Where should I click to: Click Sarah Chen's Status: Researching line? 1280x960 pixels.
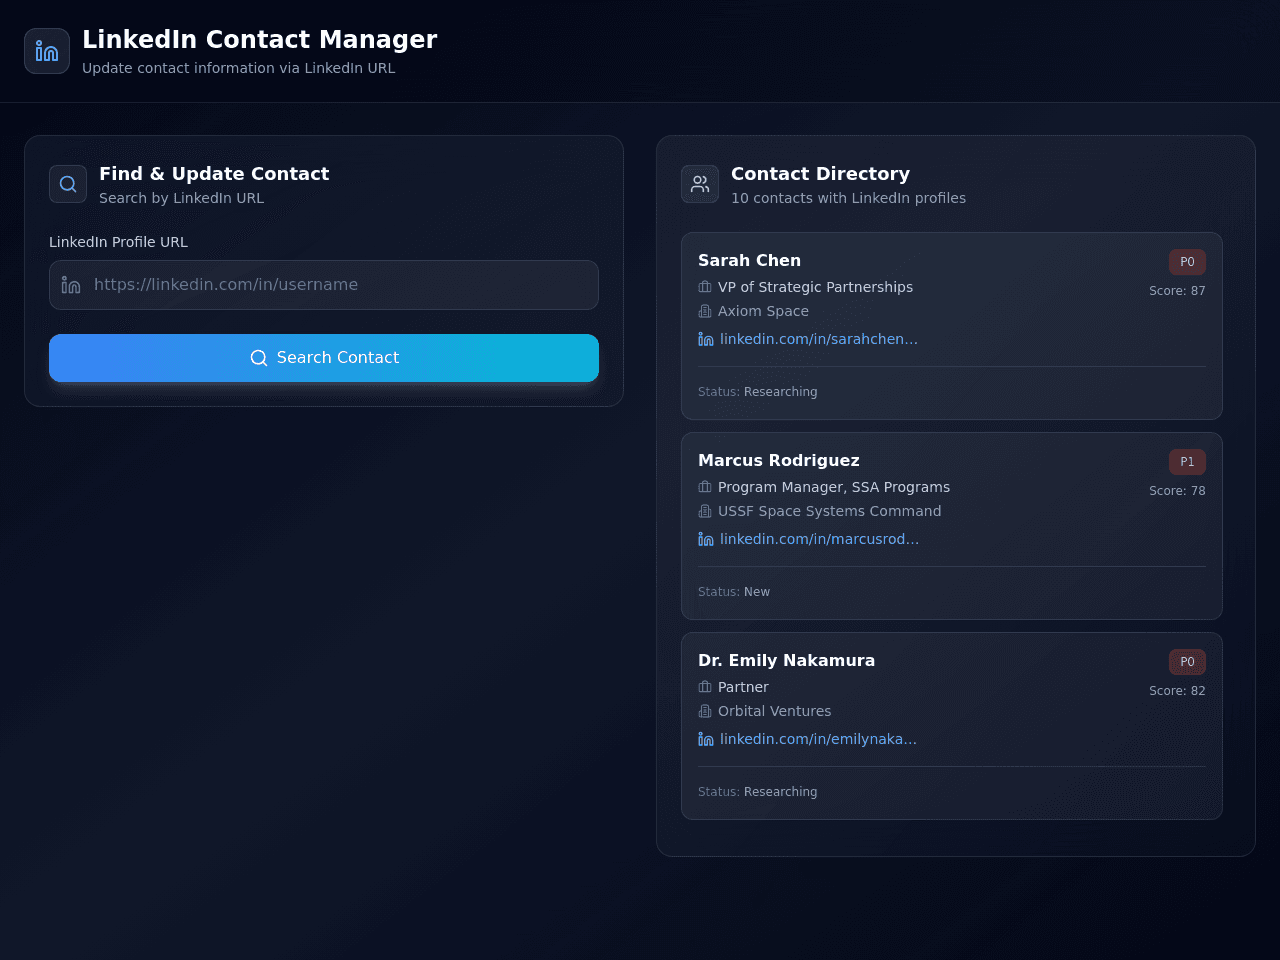click(x=757, y=392)
